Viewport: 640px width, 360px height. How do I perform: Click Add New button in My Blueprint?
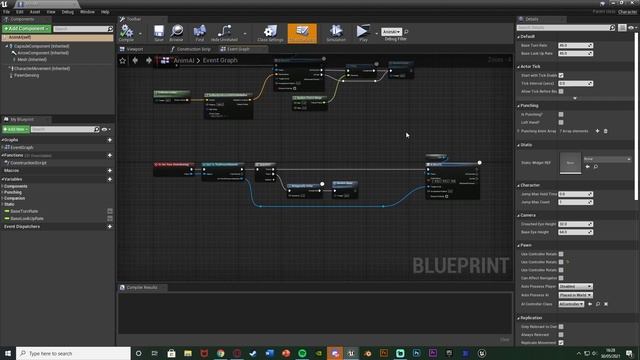[16, 129]
